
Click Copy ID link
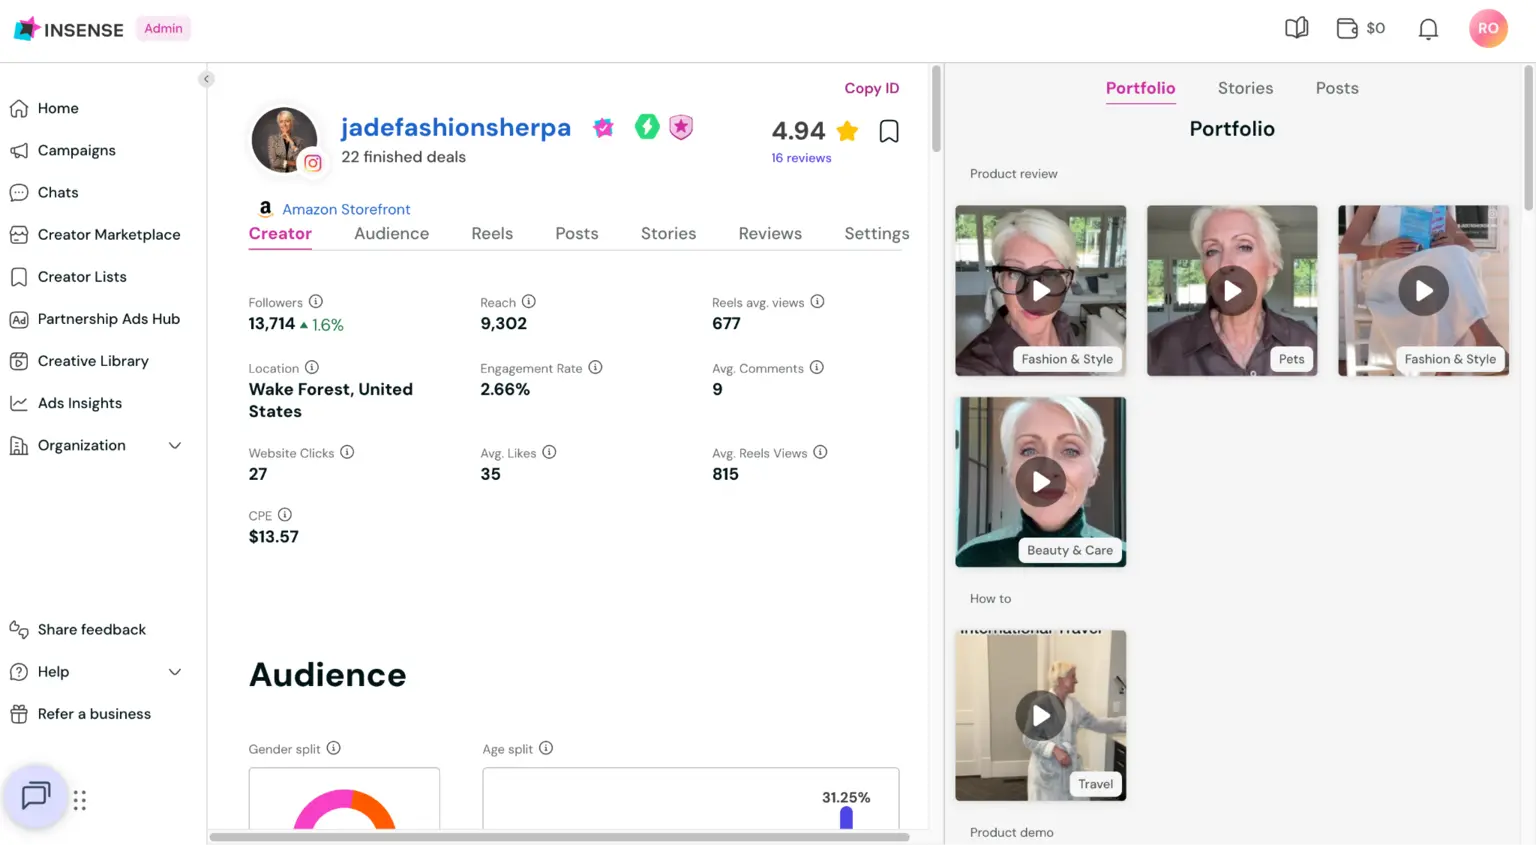[x=871, y=88]
